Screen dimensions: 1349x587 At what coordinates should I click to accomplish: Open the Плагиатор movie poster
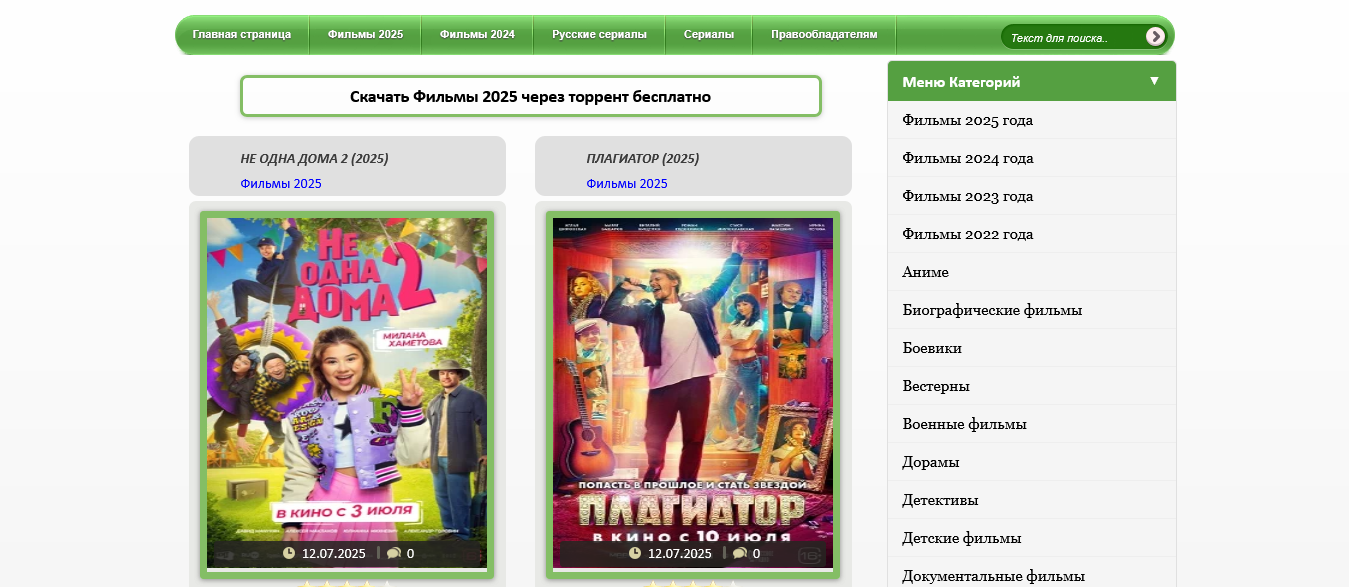[693, 394]
